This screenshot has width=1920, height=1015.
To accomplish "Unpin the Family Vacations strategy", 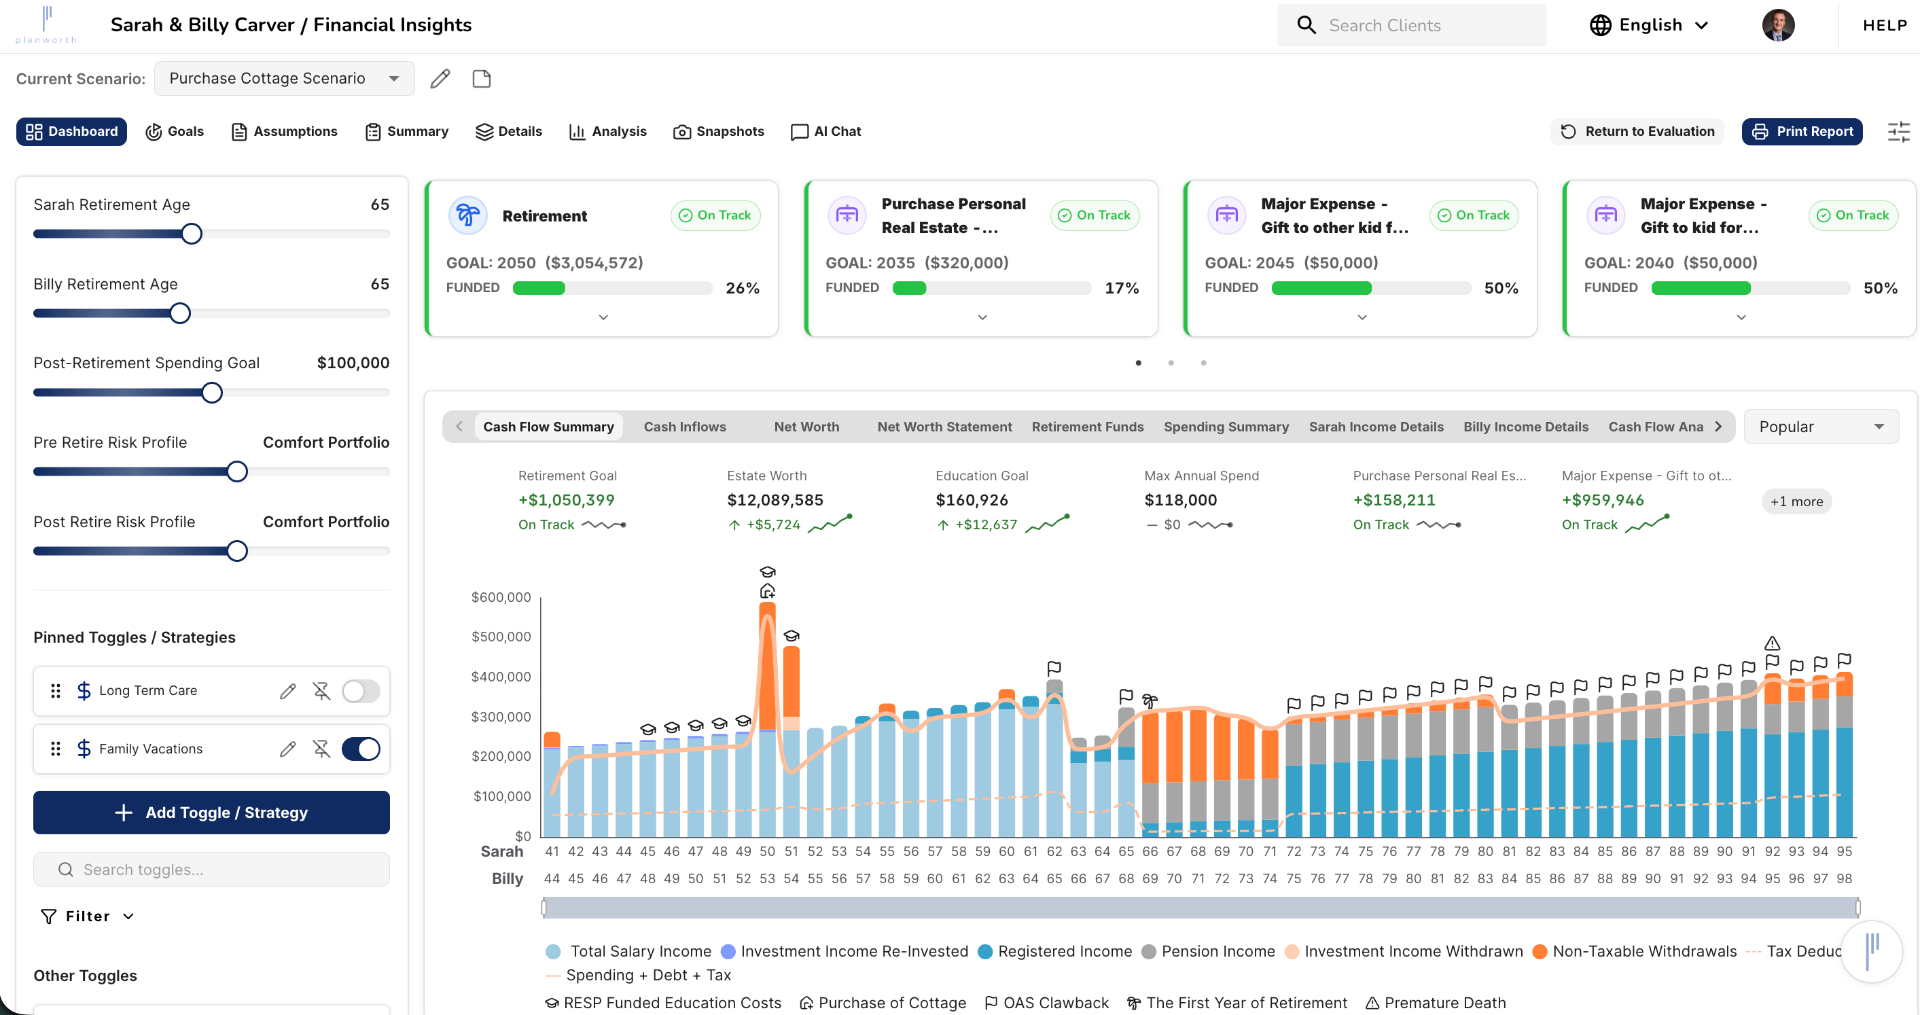I will [321, 749].
